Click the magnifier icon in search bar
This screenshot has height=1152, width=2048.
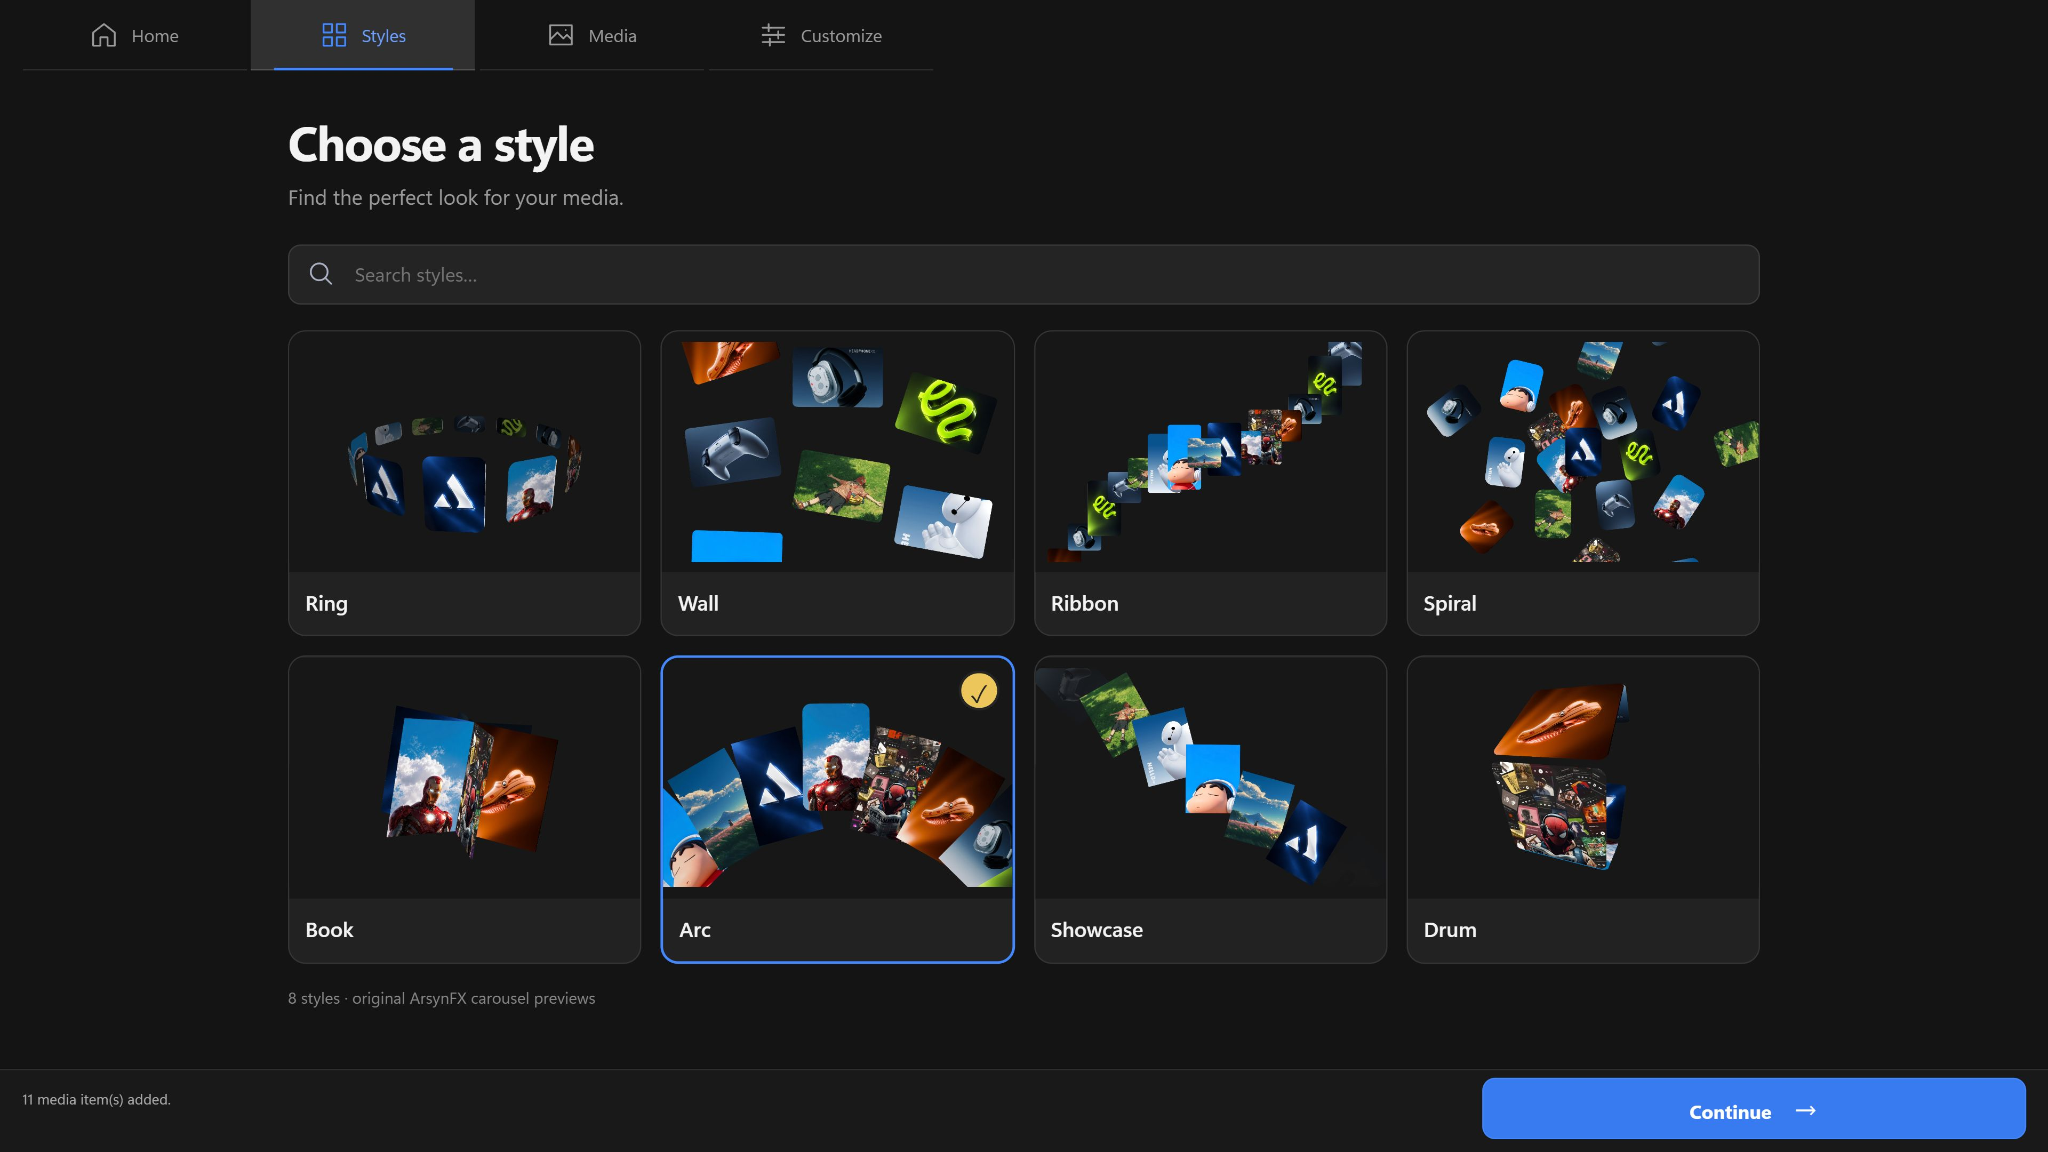click(320, 274)
